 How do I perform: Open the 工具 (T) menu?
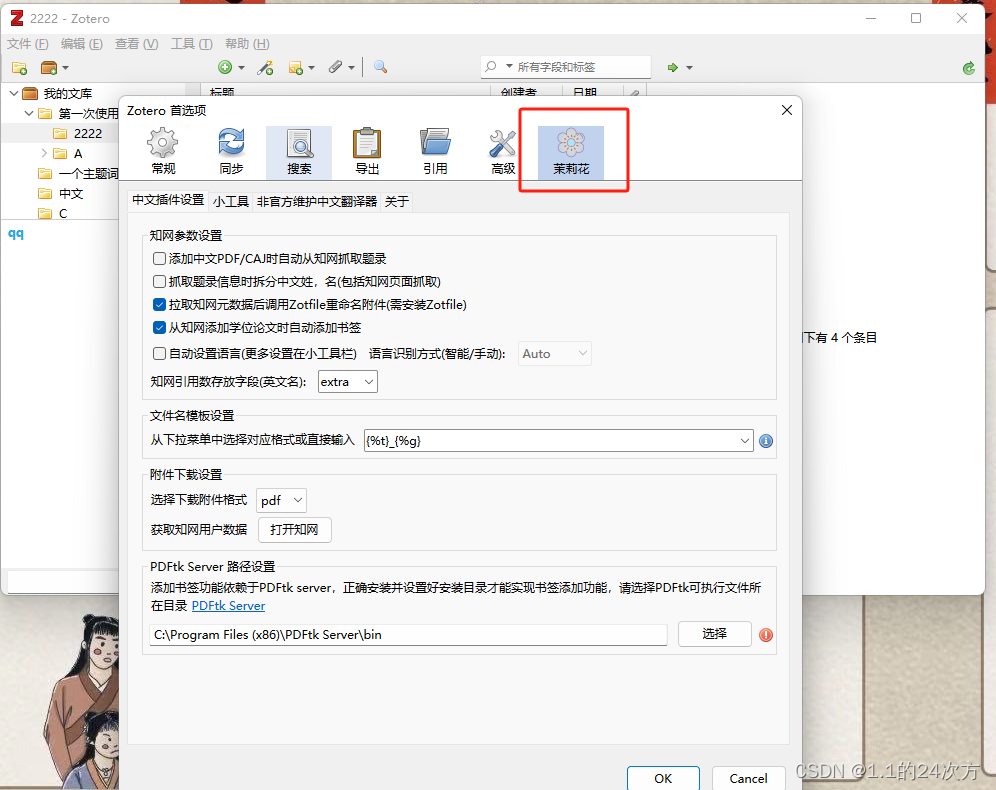coord(191,44)
